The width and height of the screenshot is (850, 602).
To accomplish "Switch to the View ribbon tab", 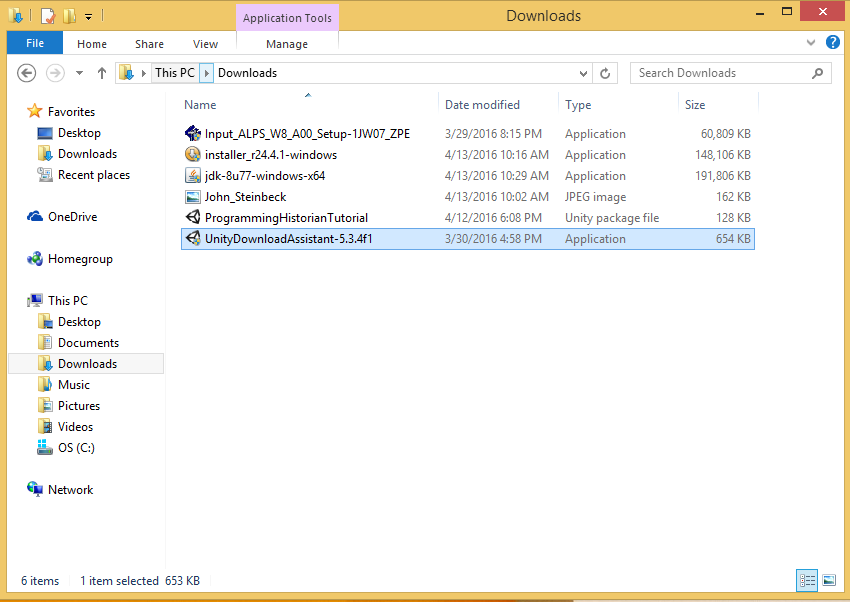I will [205, 43].
